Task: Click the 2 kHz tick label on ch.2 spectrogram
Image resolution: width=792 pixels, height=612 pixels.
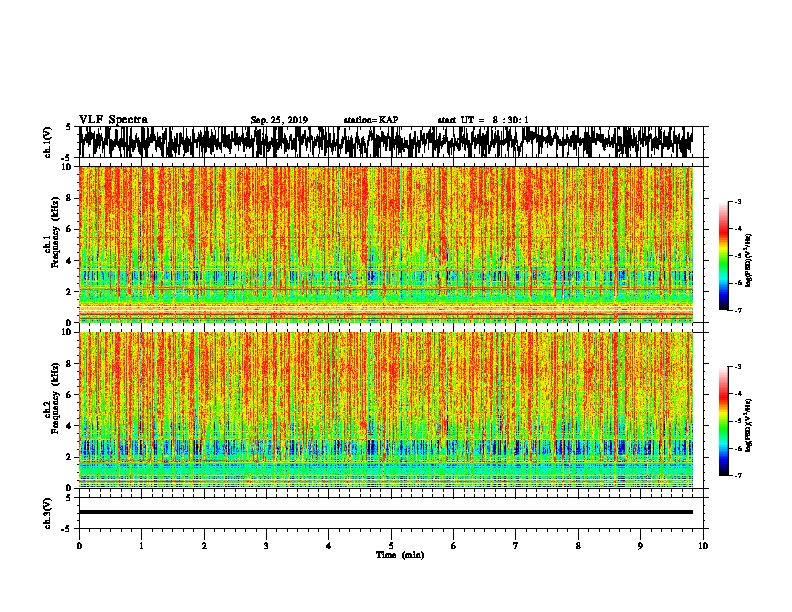Action: pyautogui.click(x=70, y=457)
